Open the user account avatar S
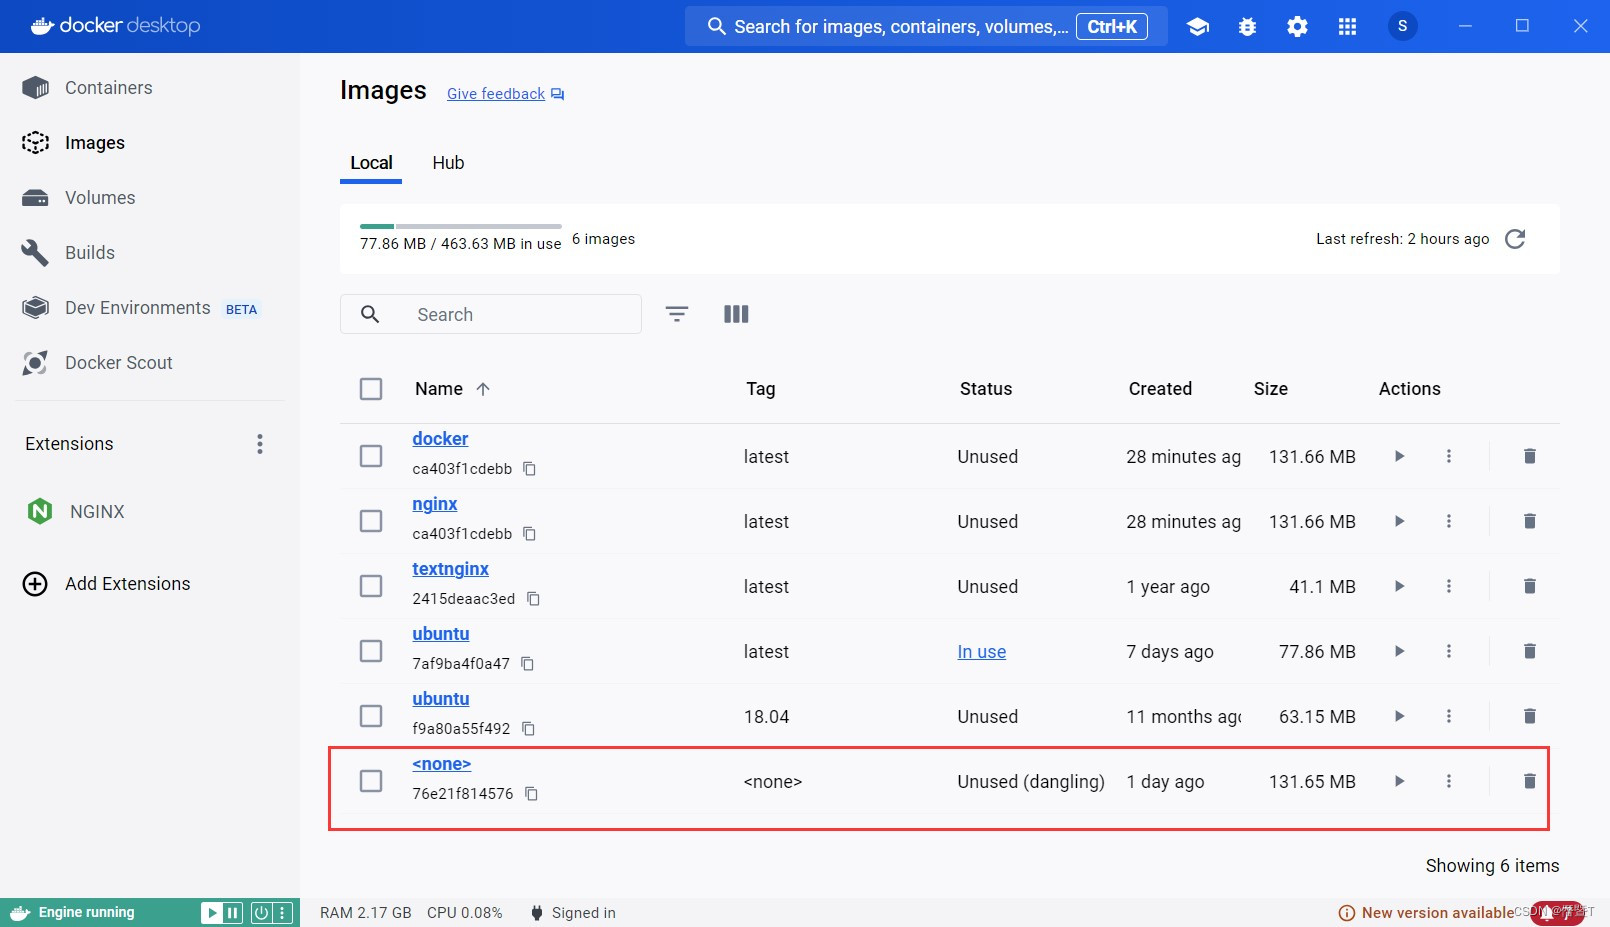This screenshot has width=1610, height=927. pos(1402,26)
